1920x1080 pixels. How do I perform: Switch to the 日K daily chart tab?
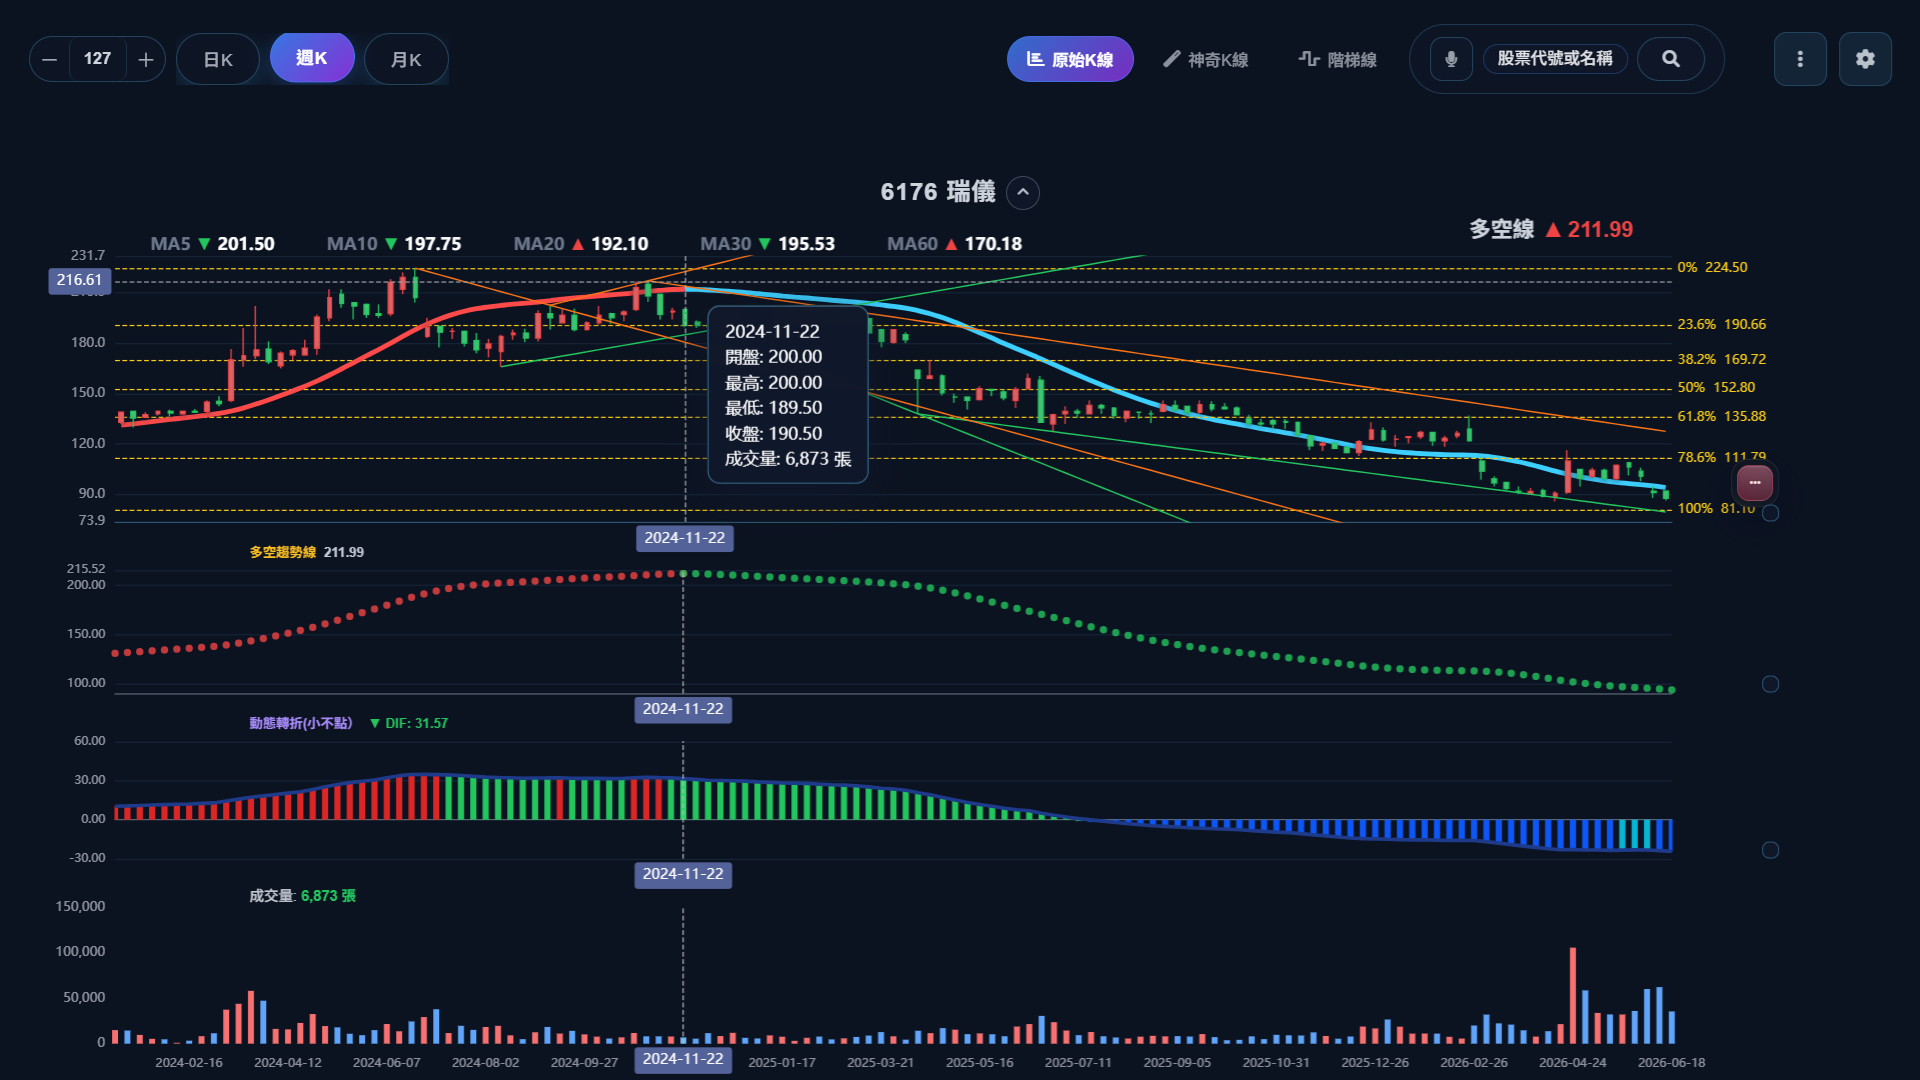click(x=218, y=60)
